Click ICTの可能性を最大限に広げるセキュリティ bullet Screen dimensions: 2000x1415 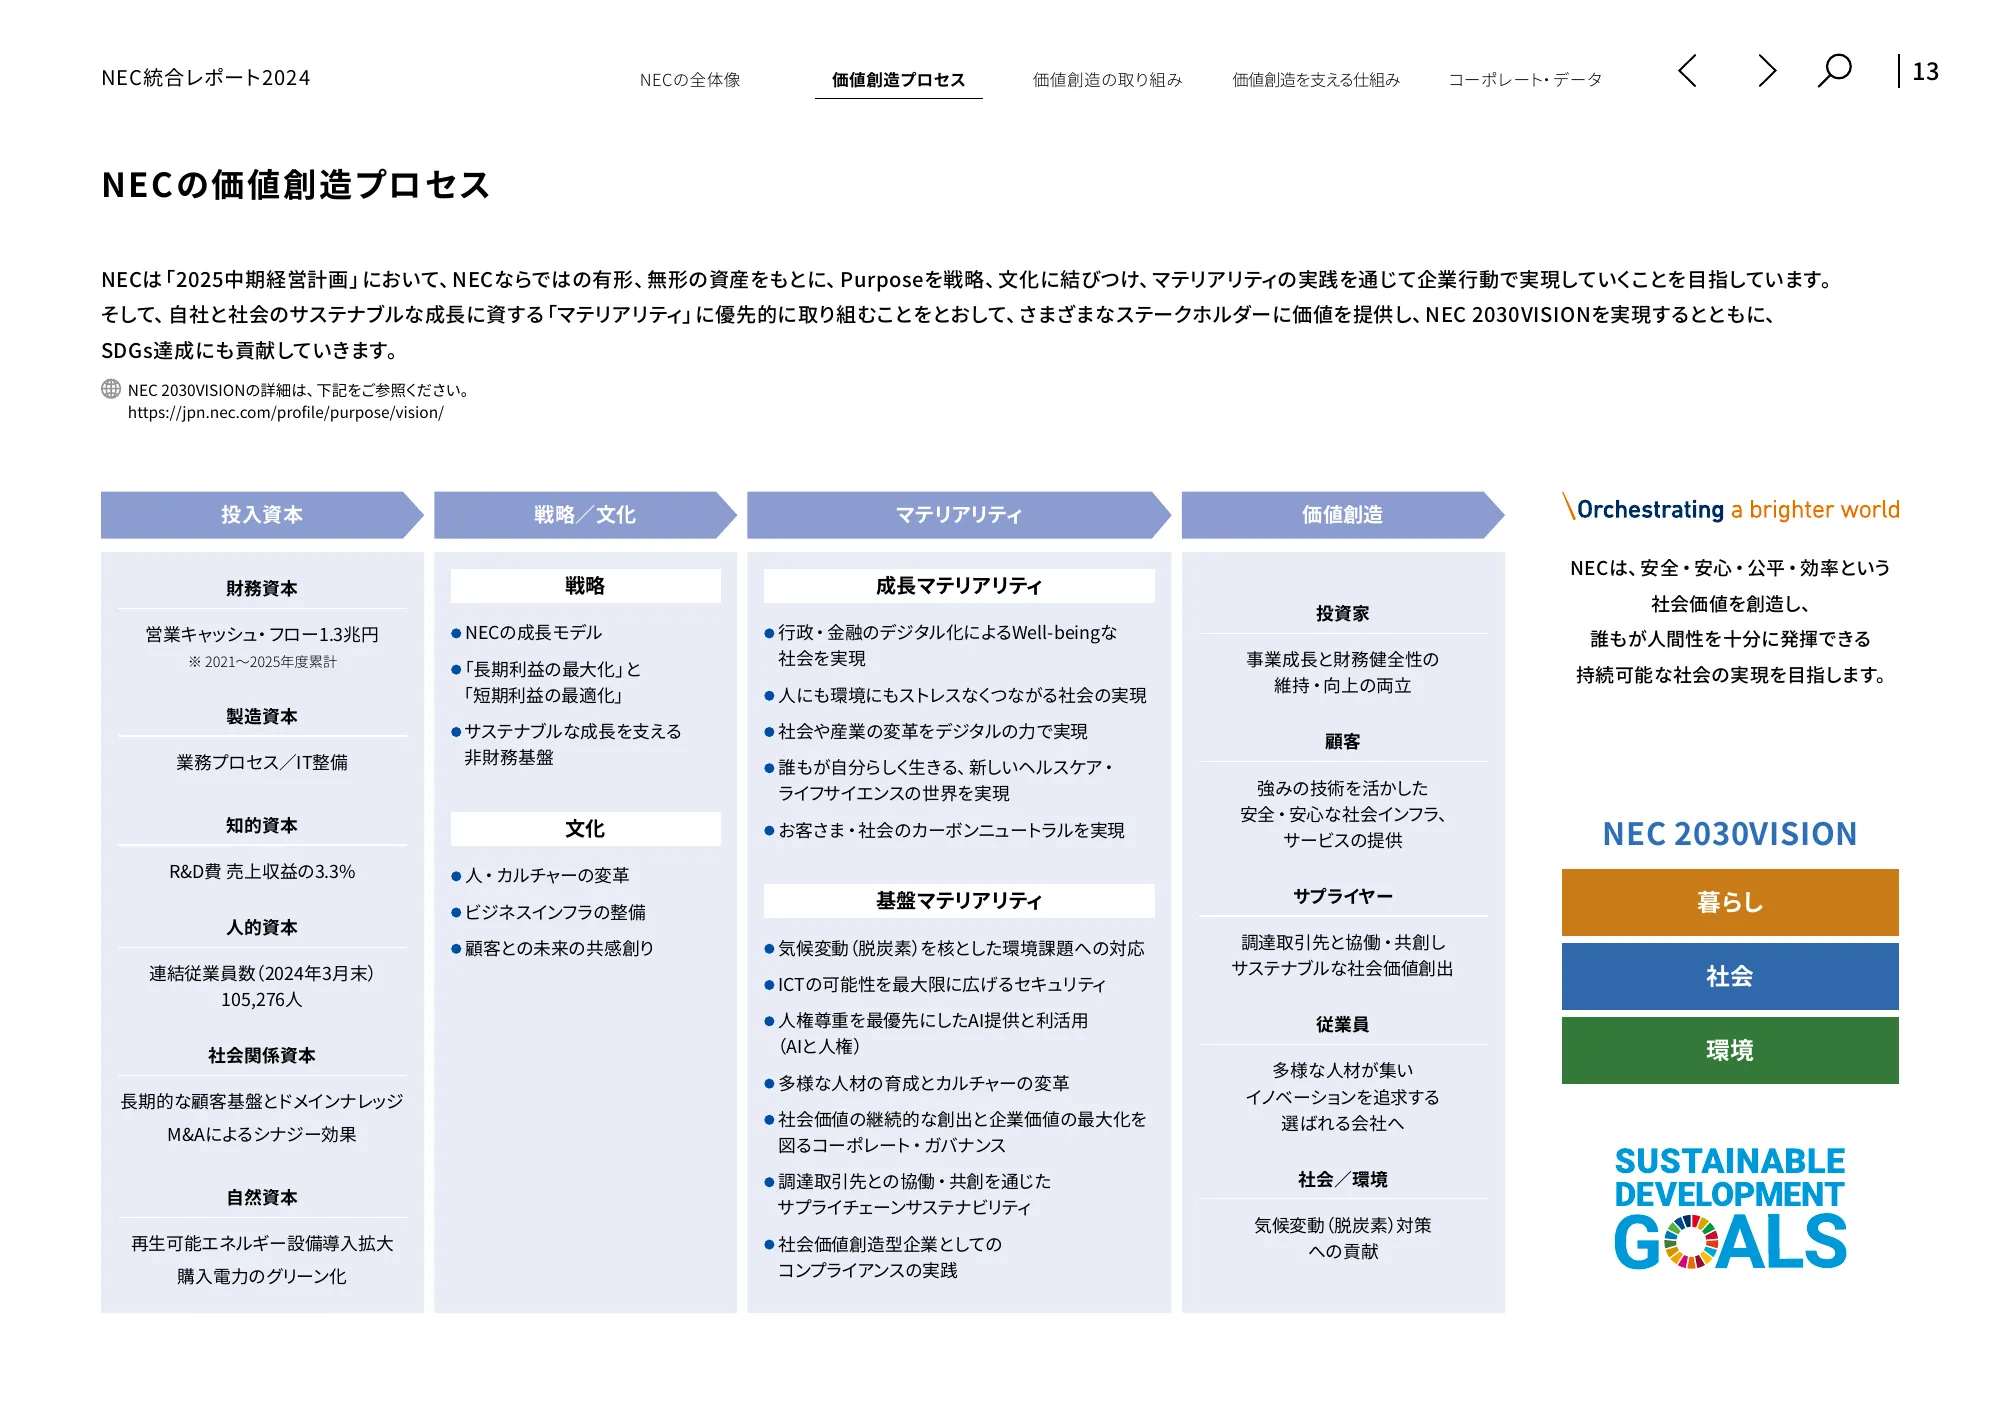click(936, 984)
